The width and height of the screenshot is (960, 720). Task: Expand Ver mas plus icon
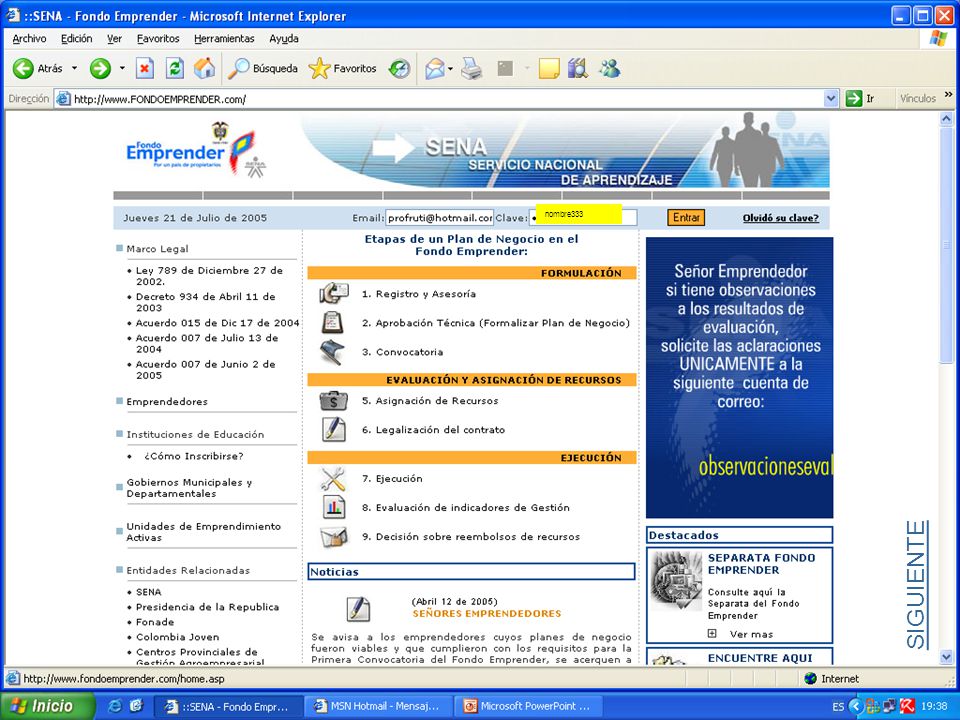[712, 634]
